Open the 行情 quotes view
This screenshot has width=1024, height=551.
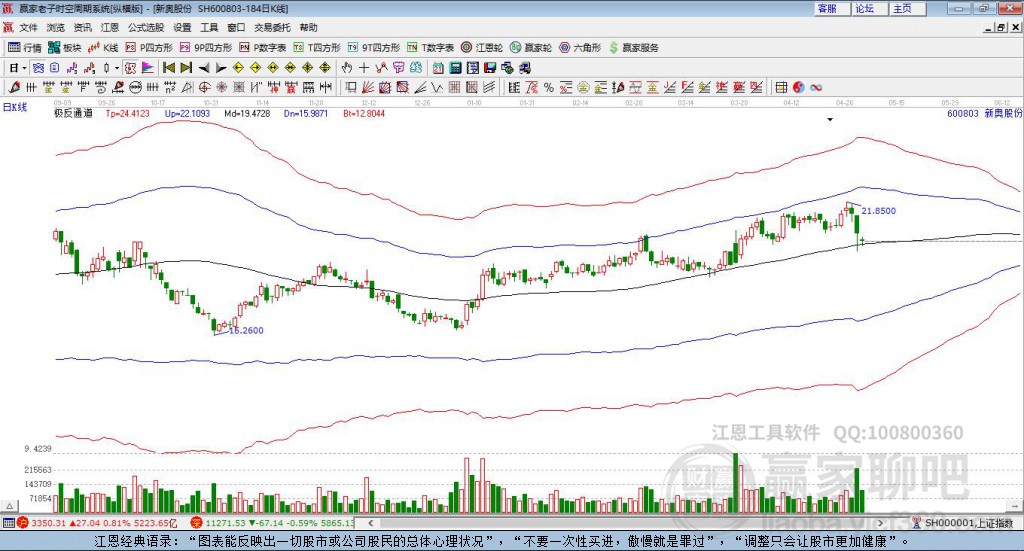(x=24, y=48)
